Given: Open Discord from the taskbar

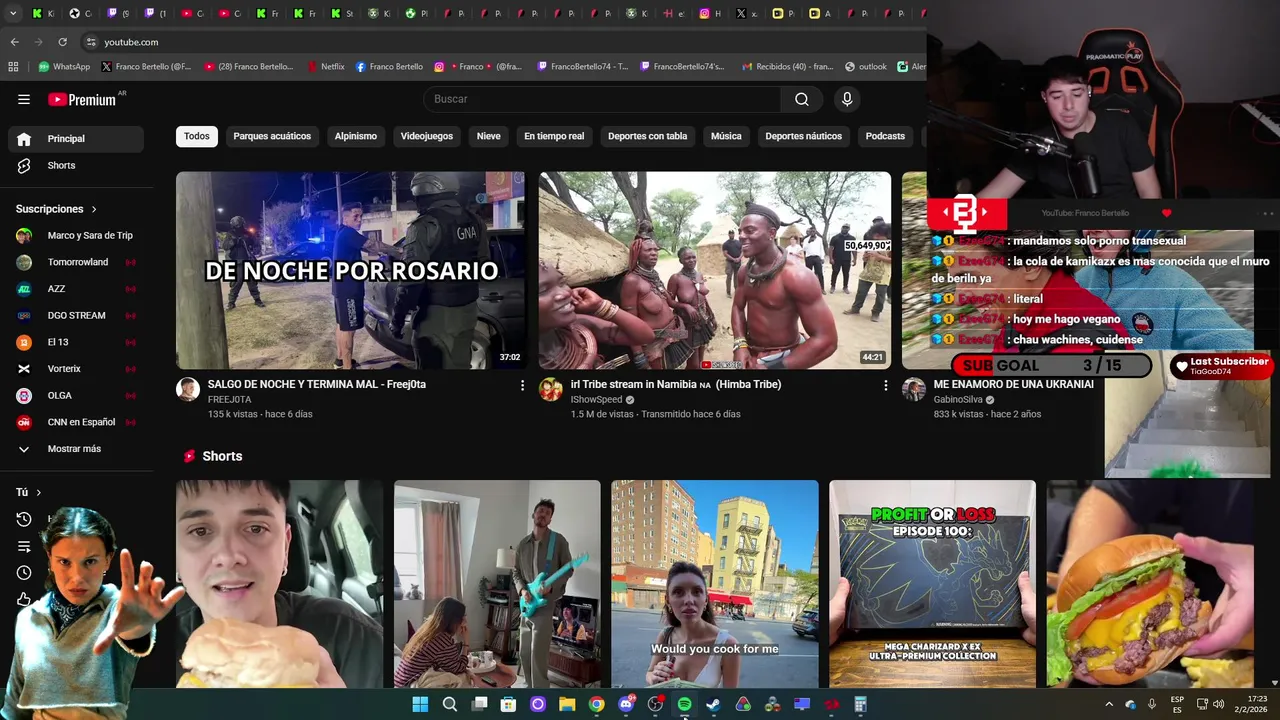Looking at the screenshot, I should point(626,704).
